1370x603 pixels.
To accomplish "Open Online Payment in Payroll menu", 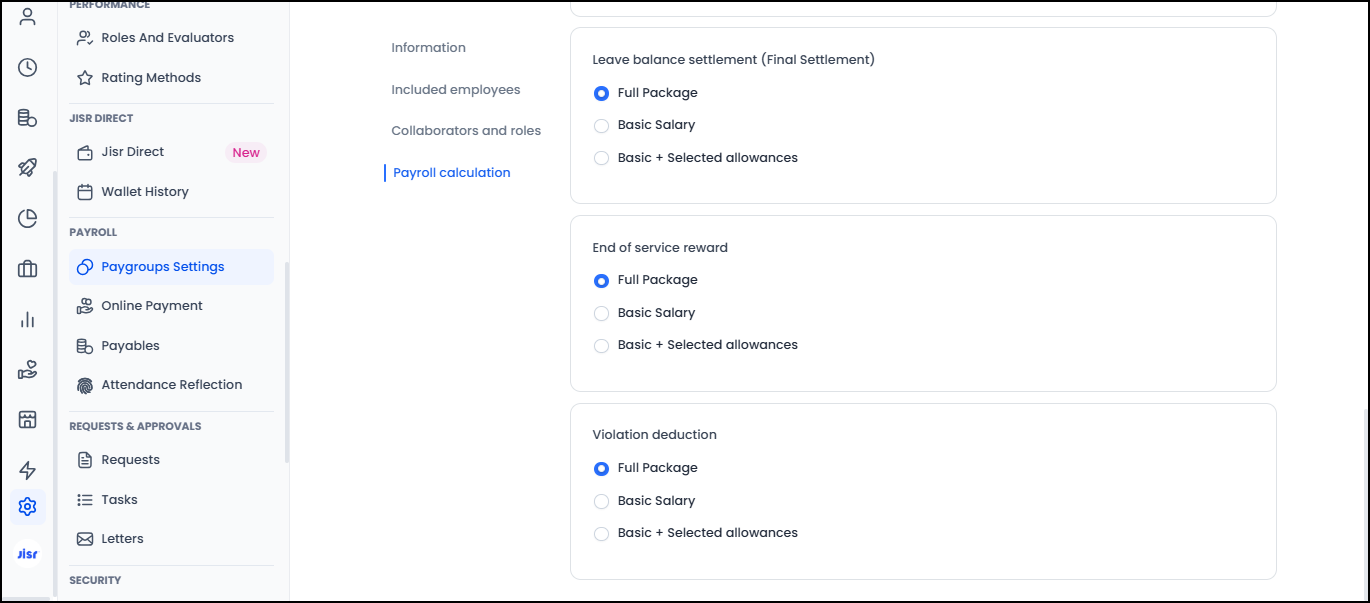I will [152, 306].
